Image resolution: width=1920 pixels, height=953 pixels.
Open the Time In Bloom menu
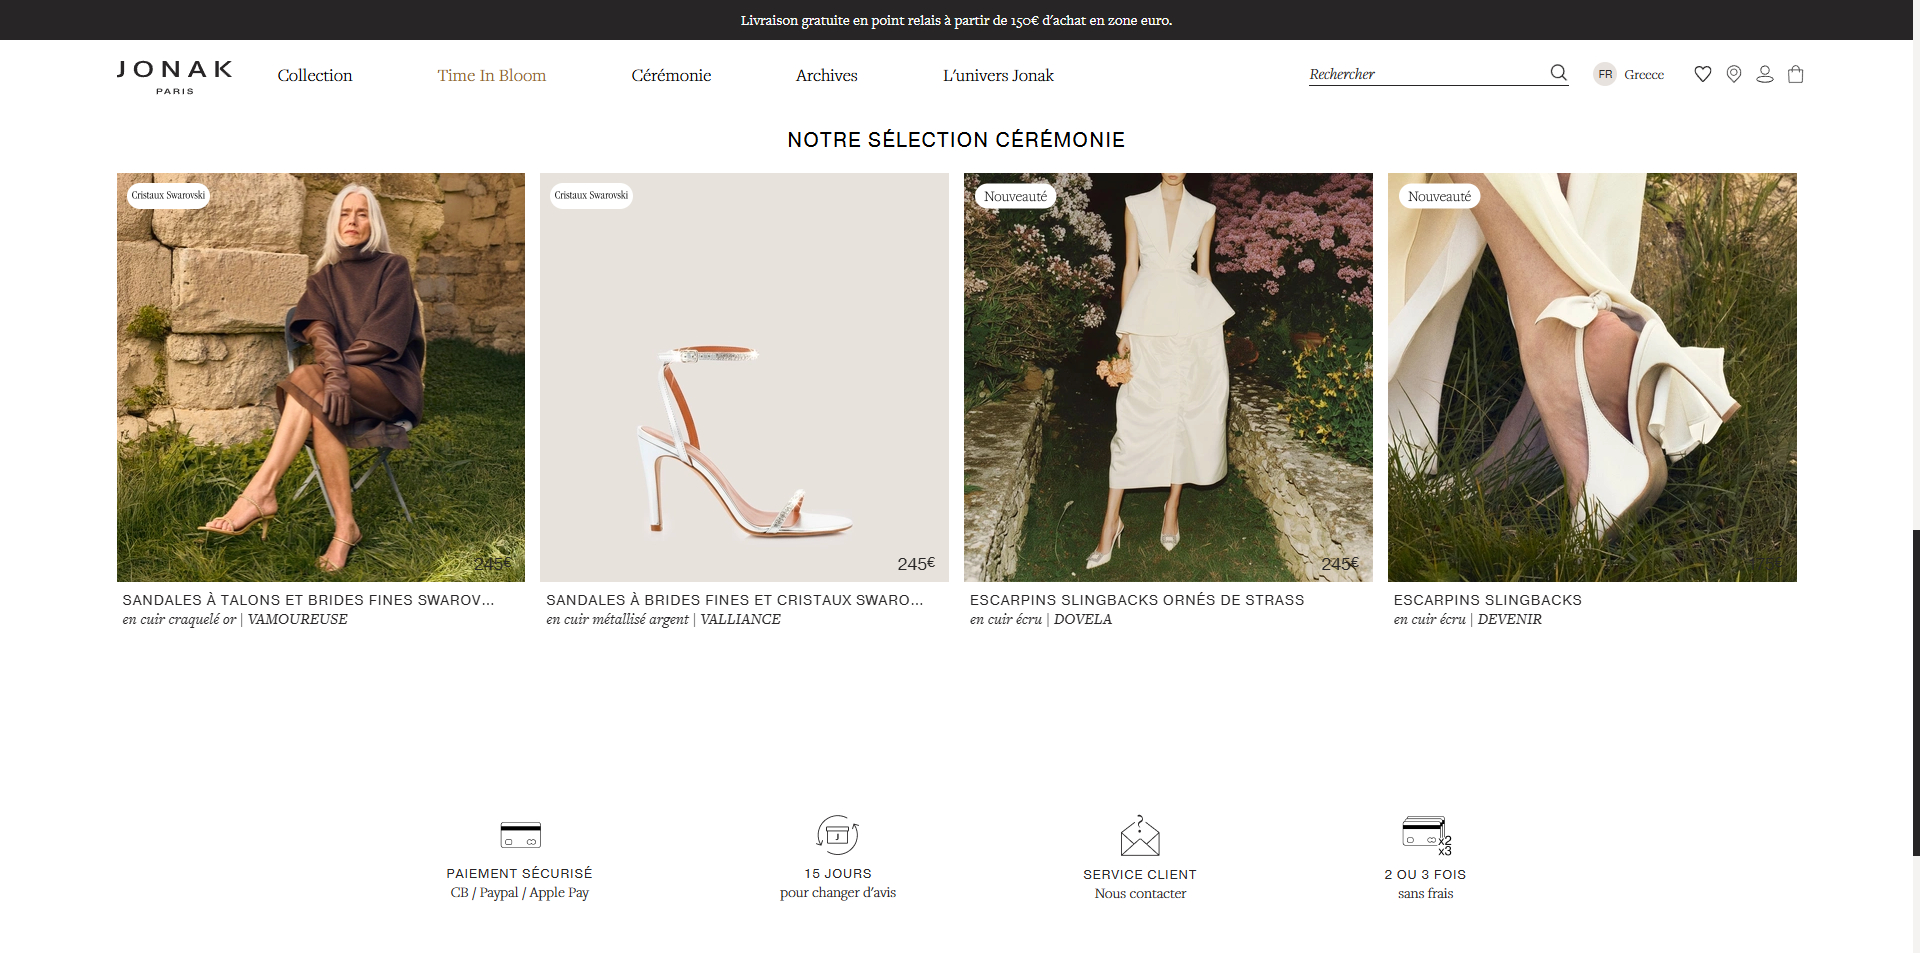pyautogui.click(x=492, y=75)
